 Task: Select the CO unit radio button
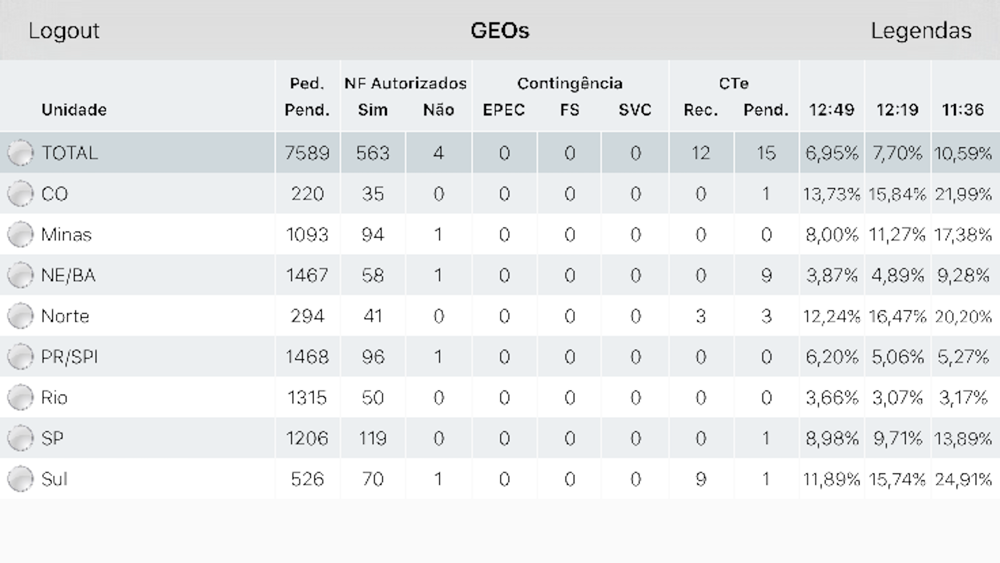pos(20,194)
